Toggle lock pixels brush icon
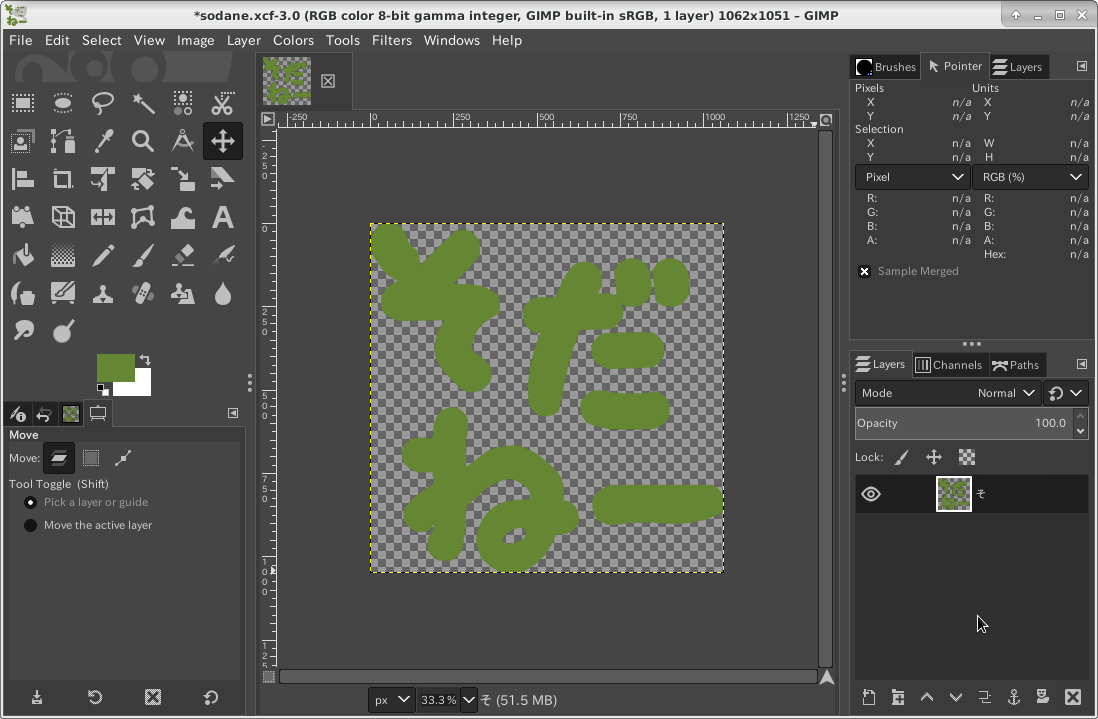The image size is (1098, 719). 901,458
